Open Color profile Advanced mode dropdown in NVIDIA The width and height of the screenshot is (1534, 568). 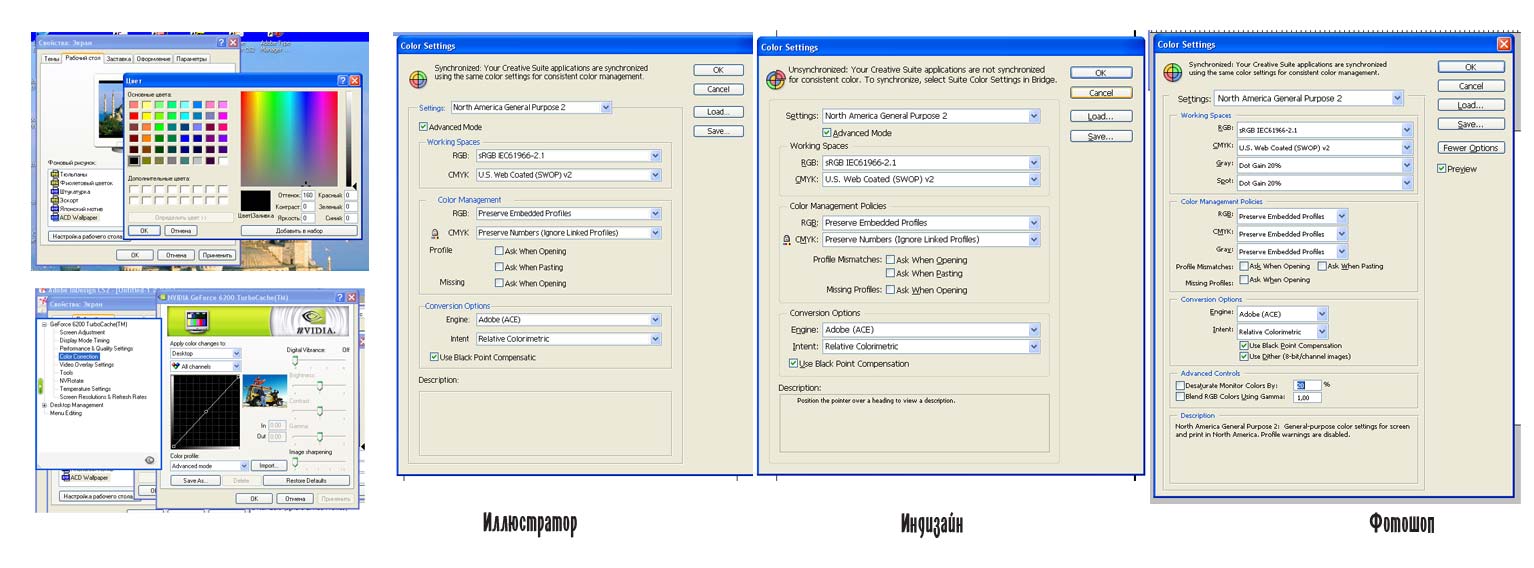coord(209,466)
